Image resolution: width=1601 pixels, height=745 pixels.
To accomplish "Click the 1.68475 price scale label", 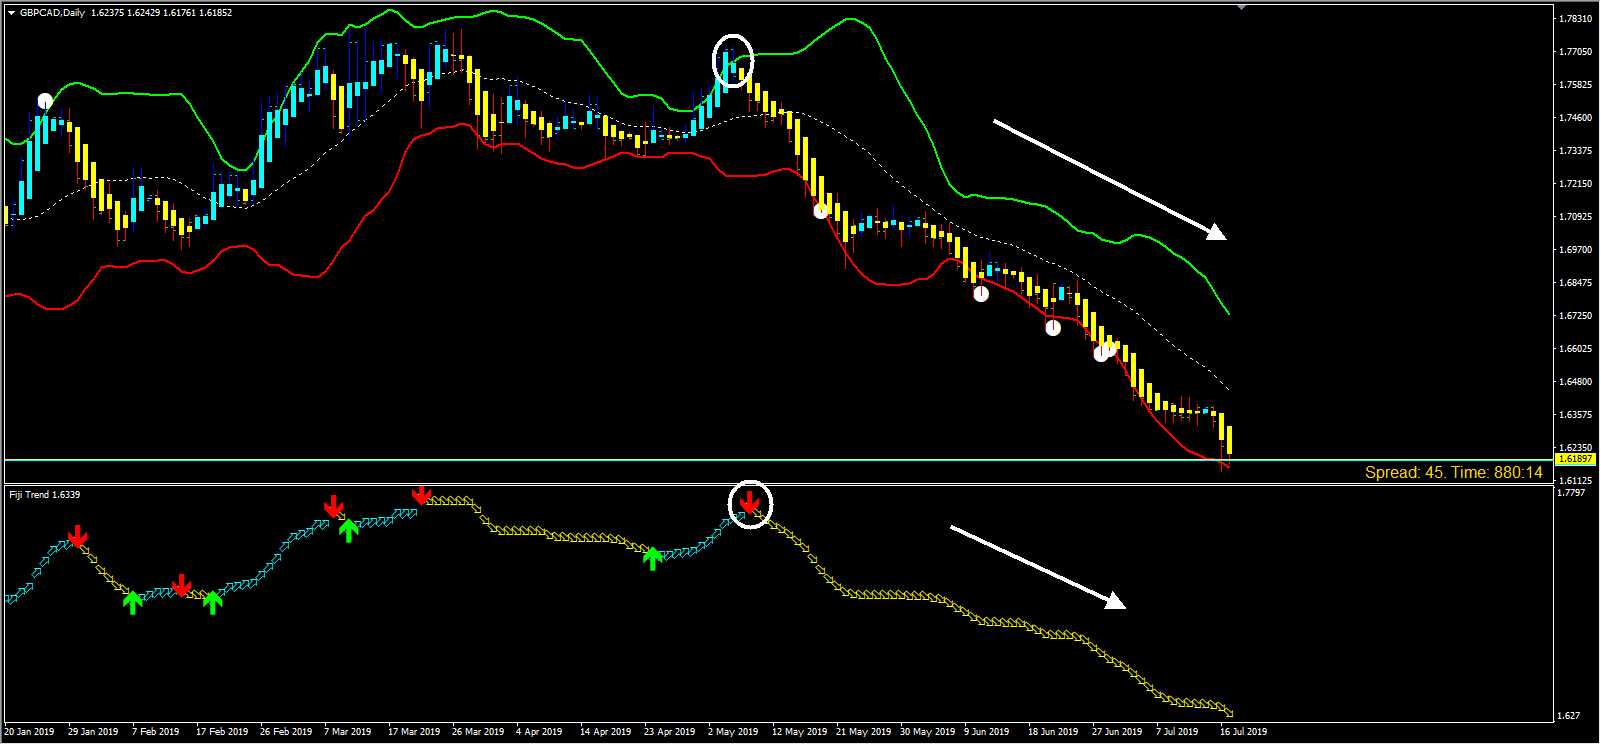I will (1576, 283).
